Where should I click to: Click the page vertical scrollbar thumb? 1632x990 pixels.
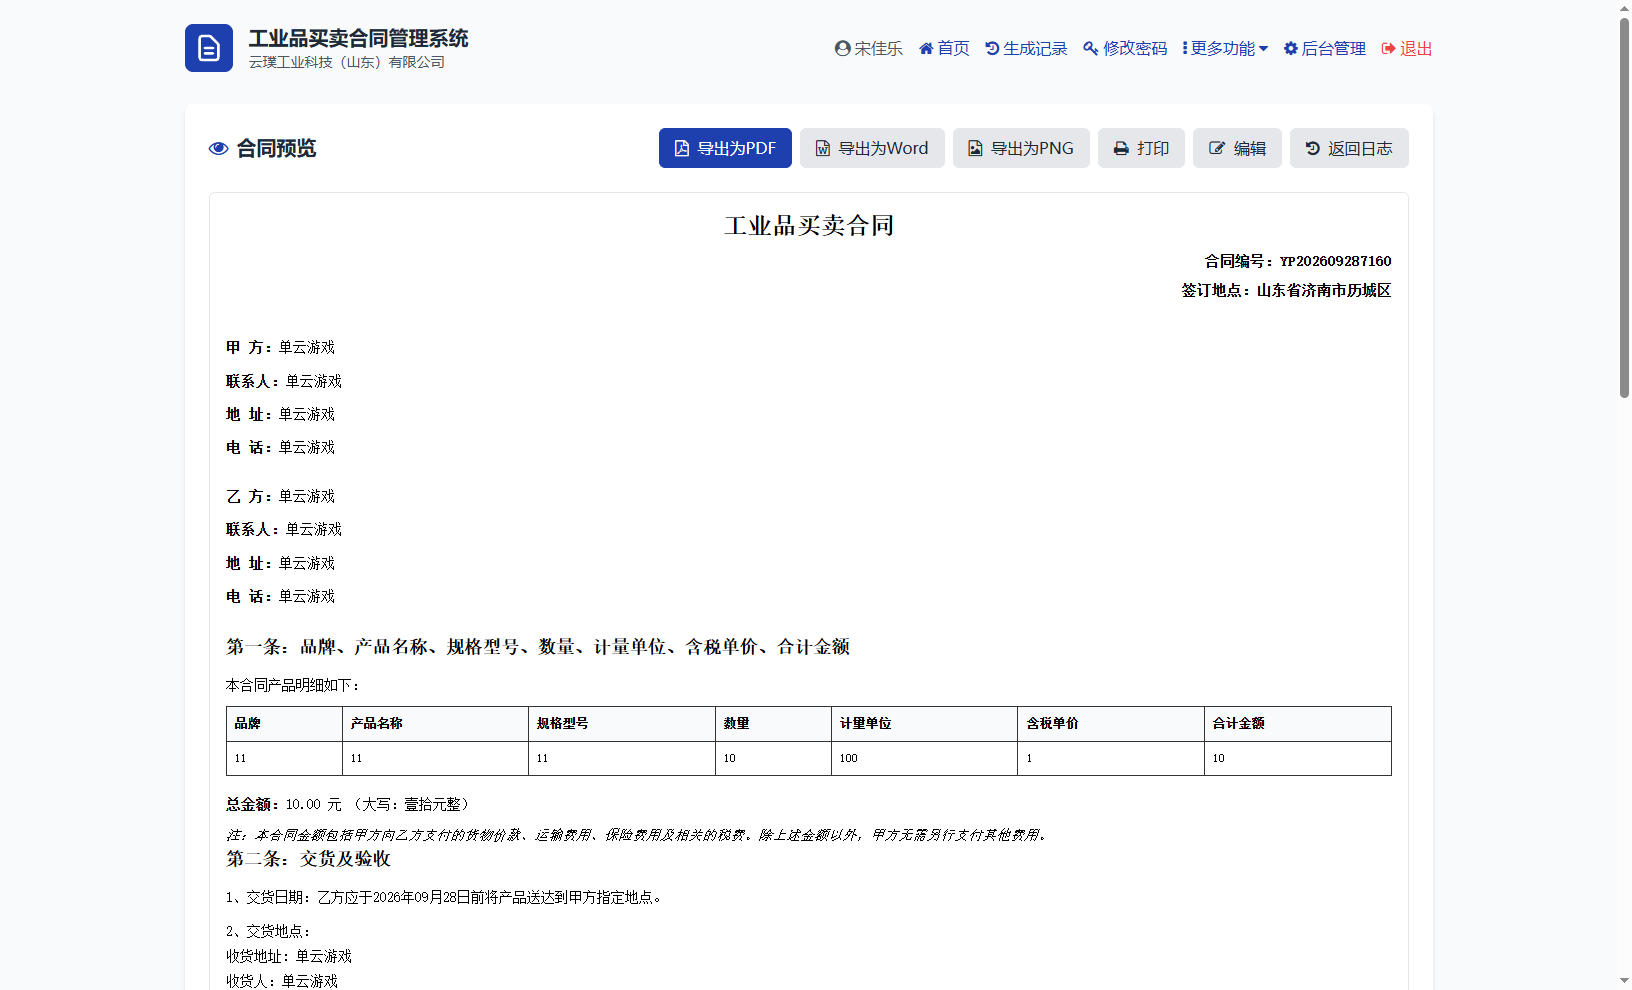pos(1624,208)
